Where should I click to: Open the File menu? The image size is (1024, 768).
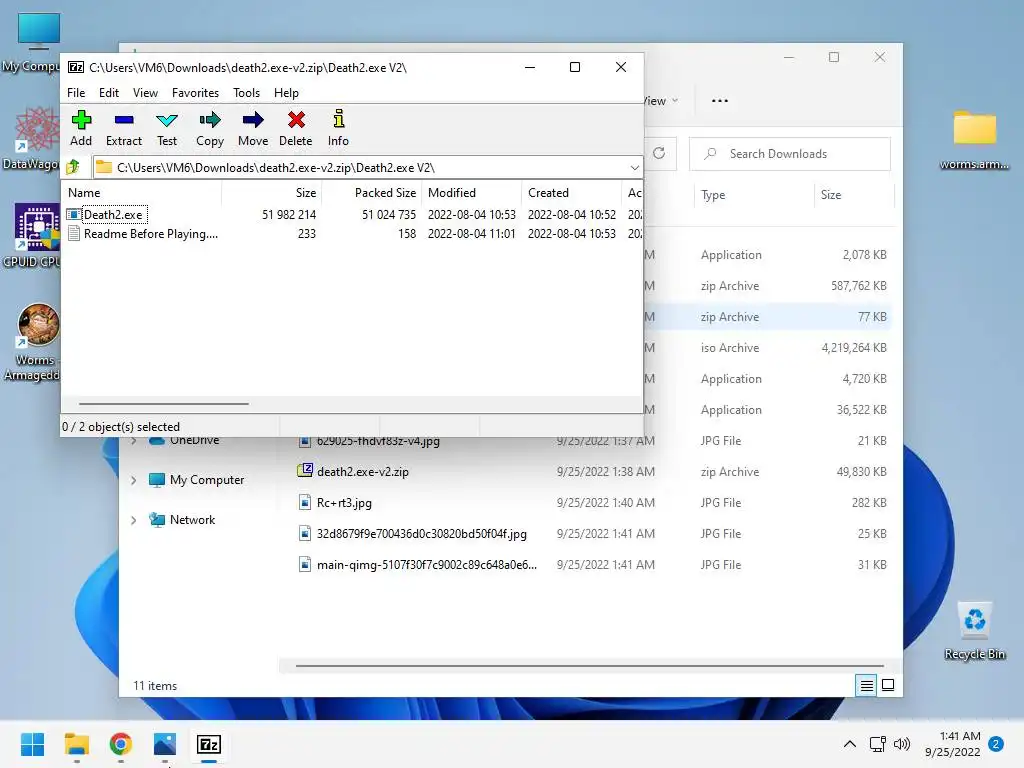[76, 93]
